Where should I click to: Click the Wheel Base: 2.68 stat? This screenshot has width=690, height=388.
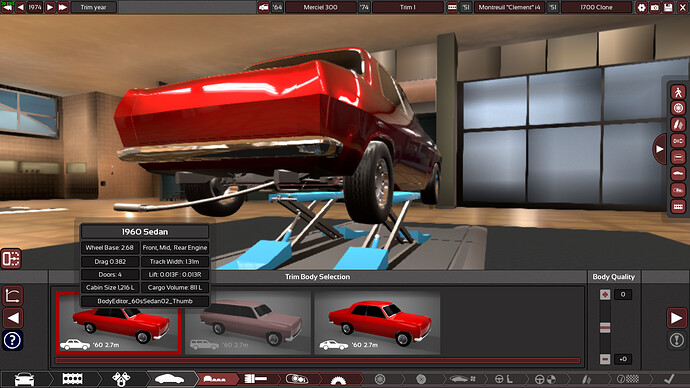110,248
